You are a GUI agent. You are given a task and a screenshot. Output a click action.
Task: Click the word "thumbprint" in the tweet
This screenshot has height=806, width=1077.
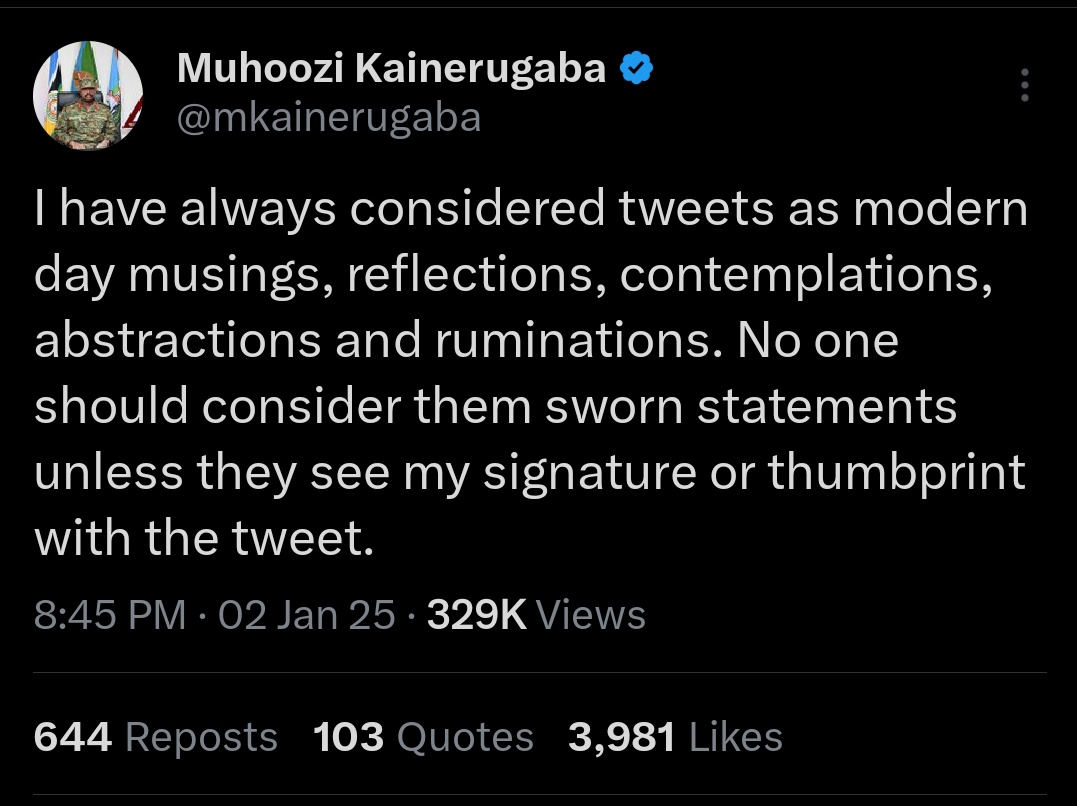(x=896, y=473)
